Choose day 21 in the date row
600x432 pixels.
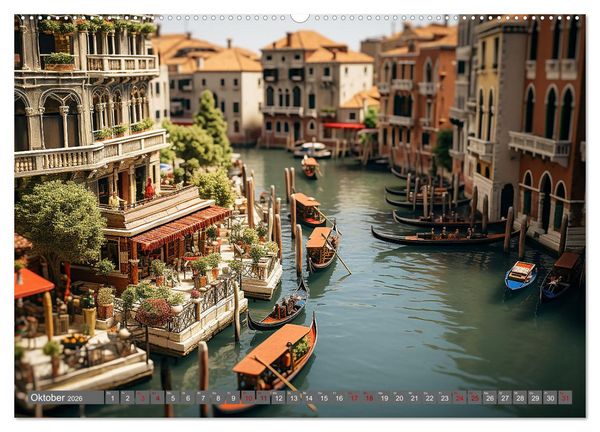pos(414,398)
